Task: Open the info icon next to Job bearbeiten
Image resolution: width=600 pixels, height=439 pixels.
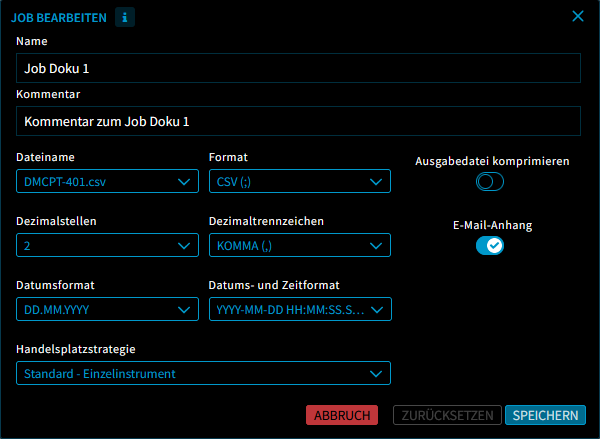Action: (125, 17)
